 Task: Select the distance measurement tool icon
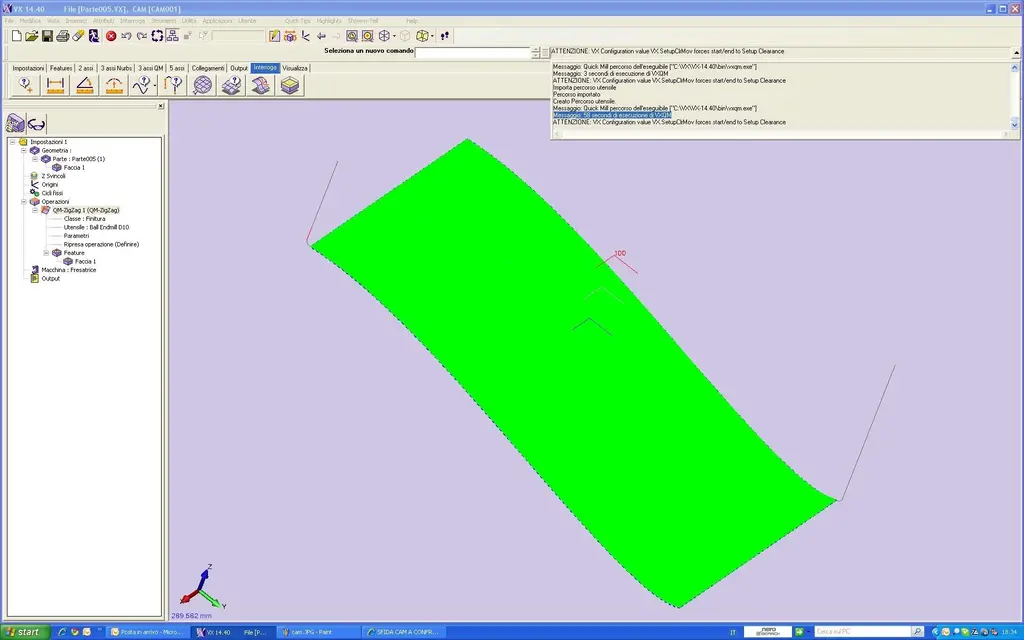click(x=56, y=85)
